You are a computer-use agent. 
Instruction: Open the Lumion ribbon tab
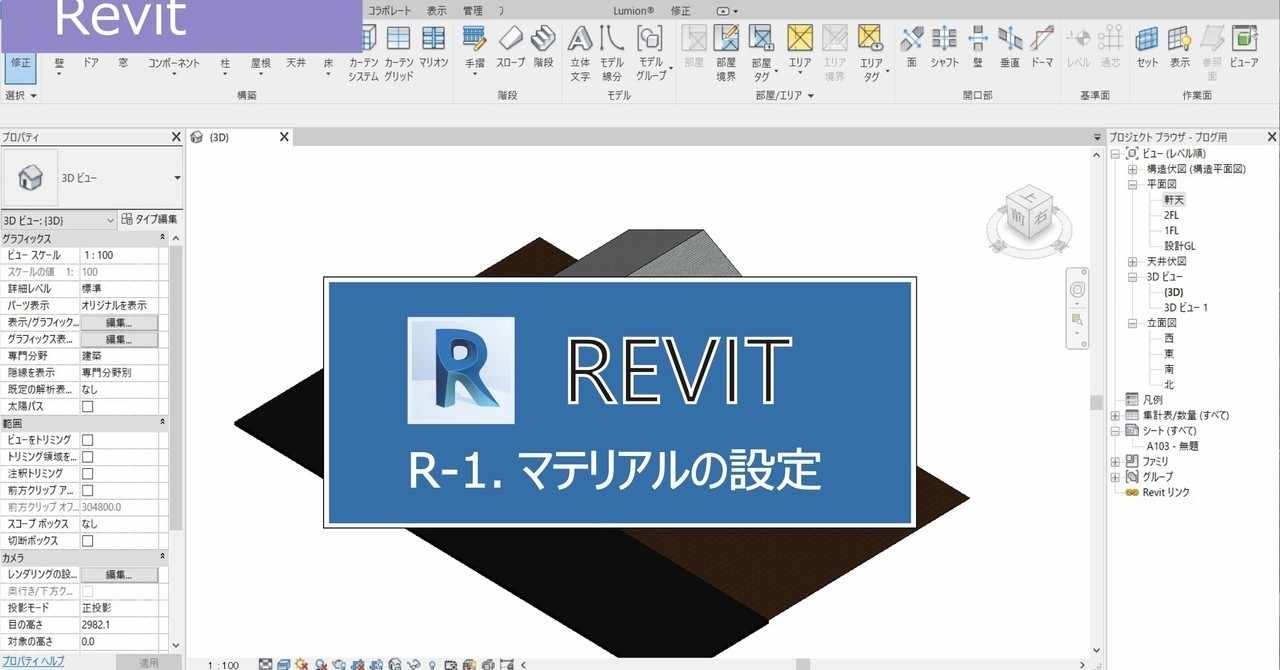[x=633, y=11]
